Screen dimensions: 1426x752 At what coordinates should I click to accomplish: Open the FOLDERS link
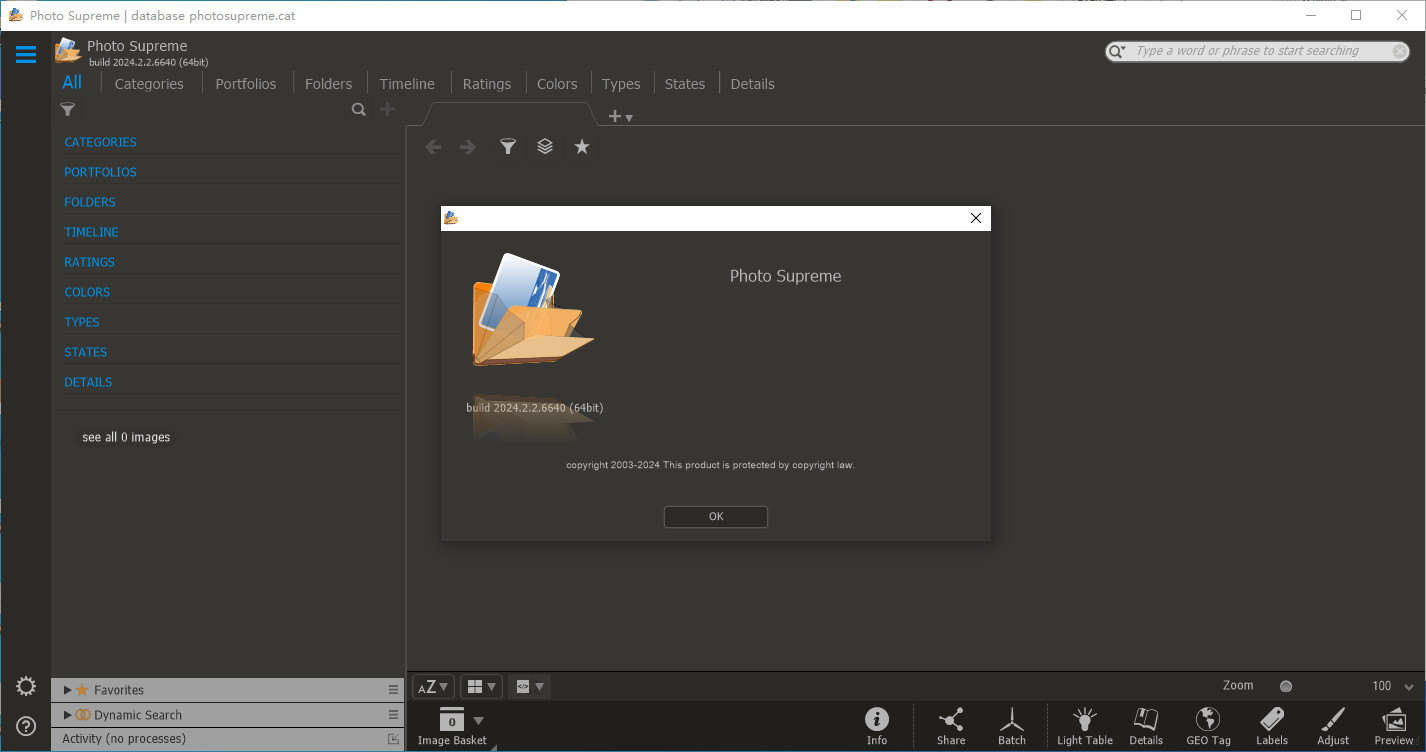90,202
